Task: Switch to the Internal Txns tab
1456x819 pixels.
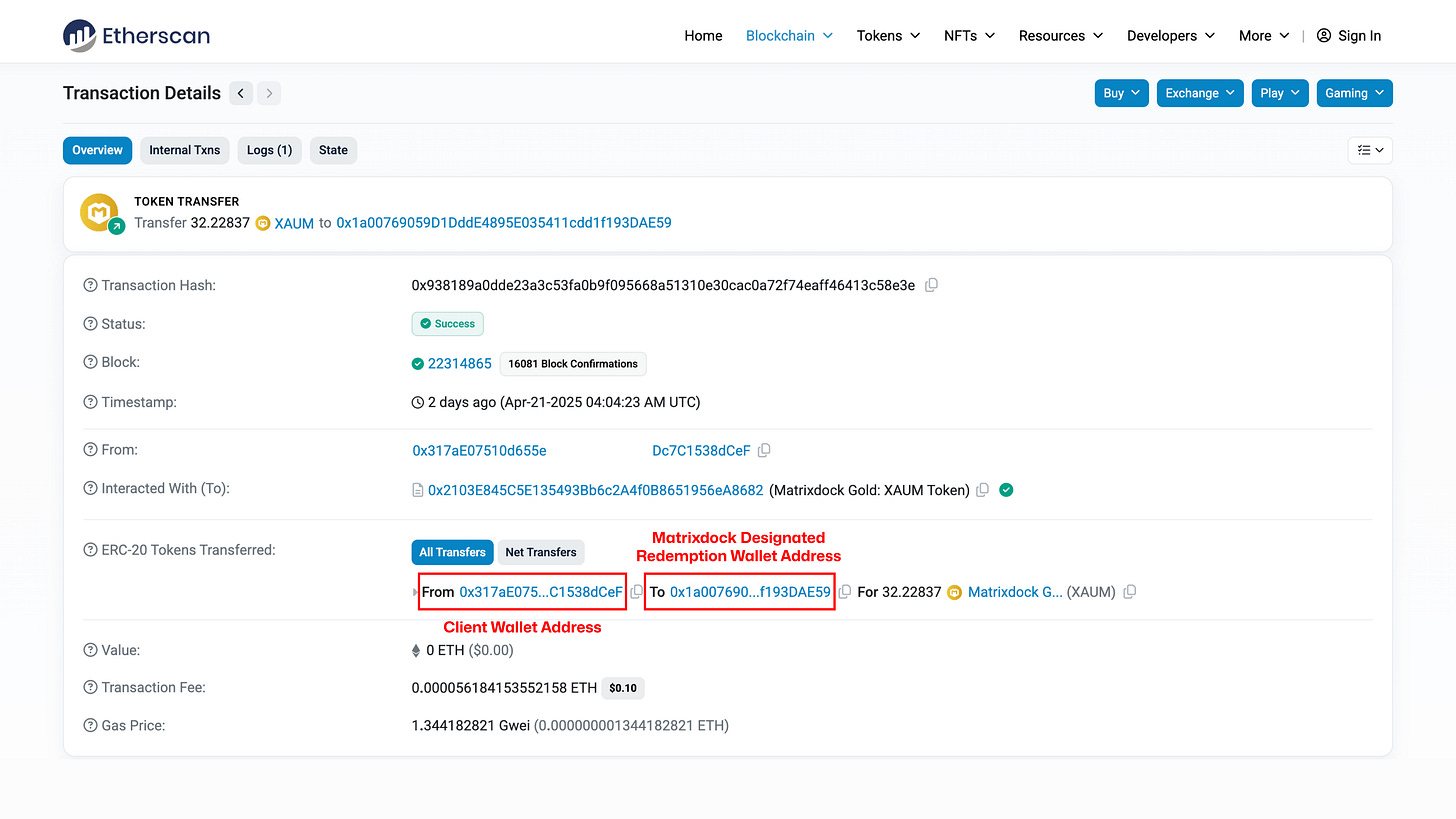Action: tap(184, 150)
